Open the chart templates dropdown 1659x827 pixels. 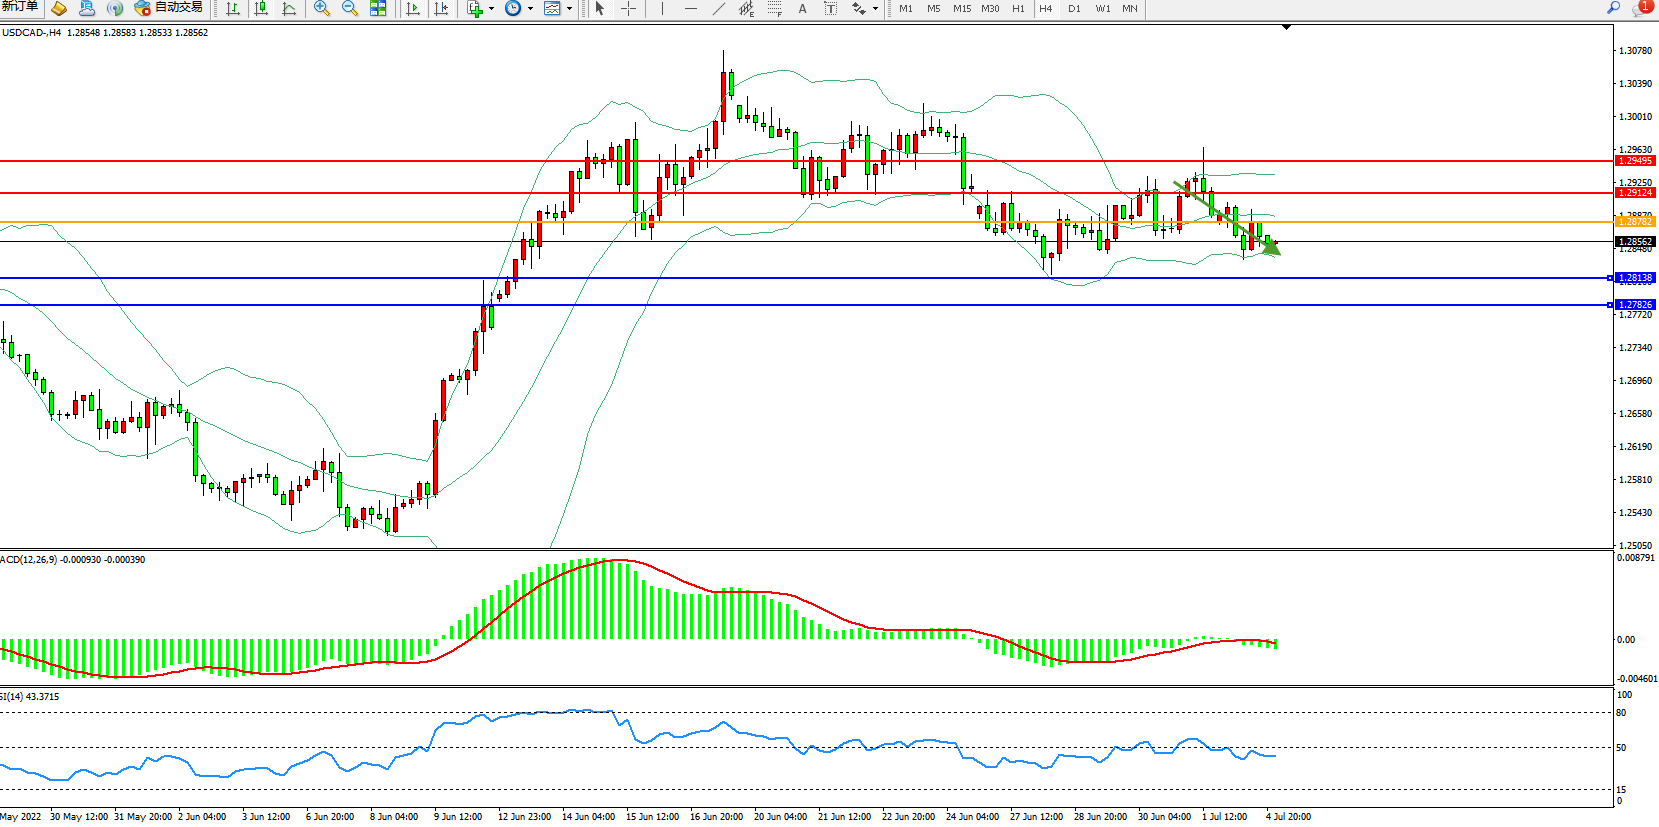click(569, 9)
